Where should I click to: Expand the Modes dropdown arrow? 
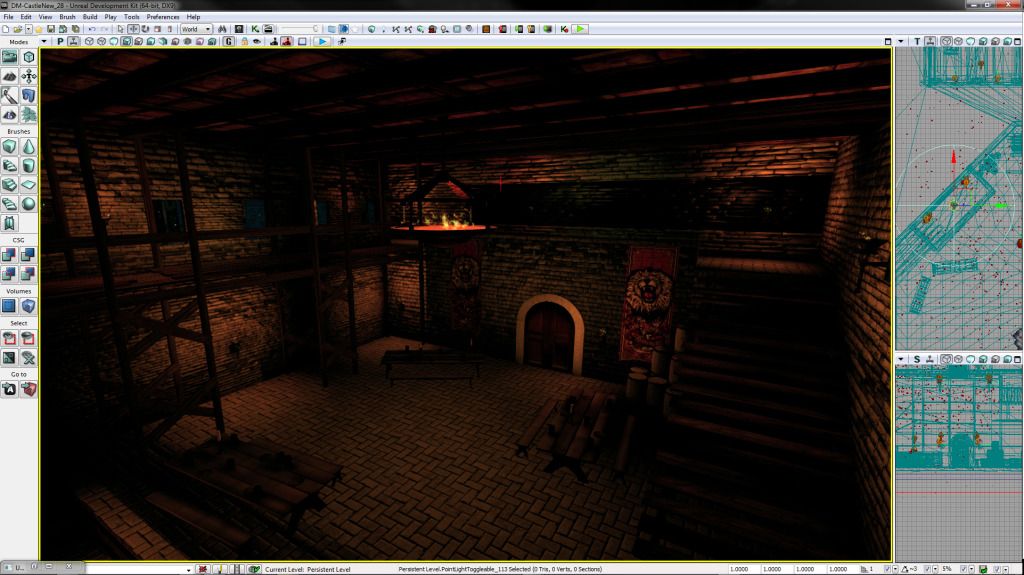pos(44,42)
